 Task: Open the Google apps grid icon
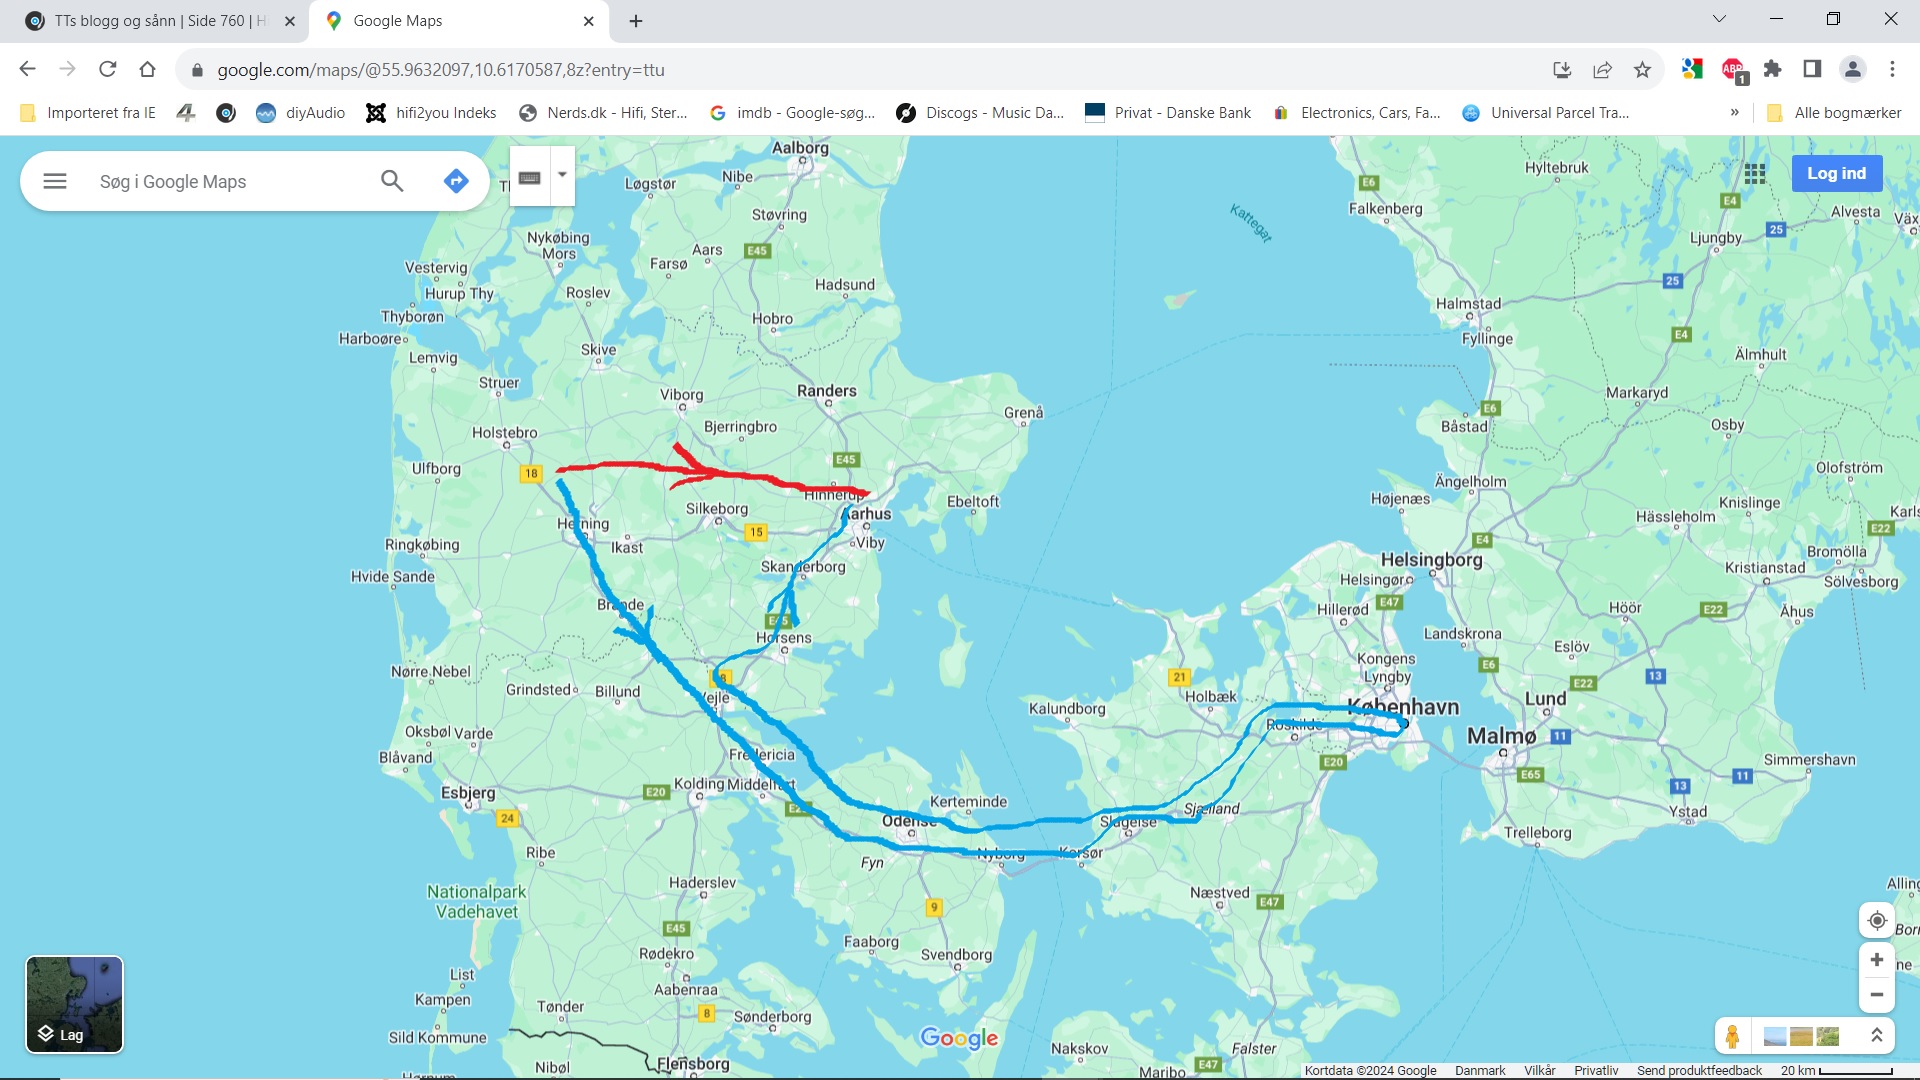click(x=1755, y=174)
